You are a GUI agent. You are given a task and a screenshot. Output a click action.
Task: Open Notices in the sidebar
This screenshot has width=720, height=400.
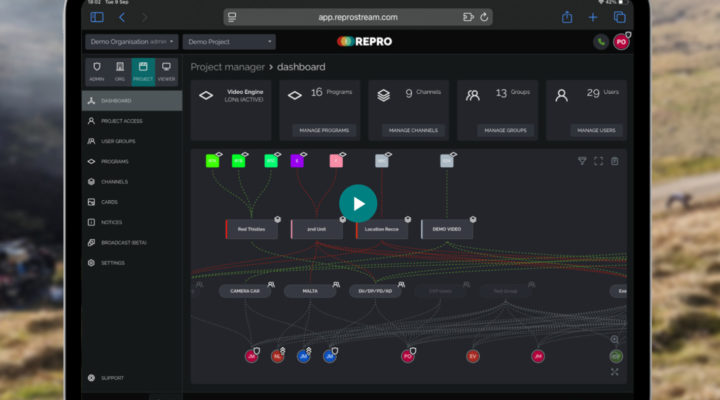tap(132, 222)
